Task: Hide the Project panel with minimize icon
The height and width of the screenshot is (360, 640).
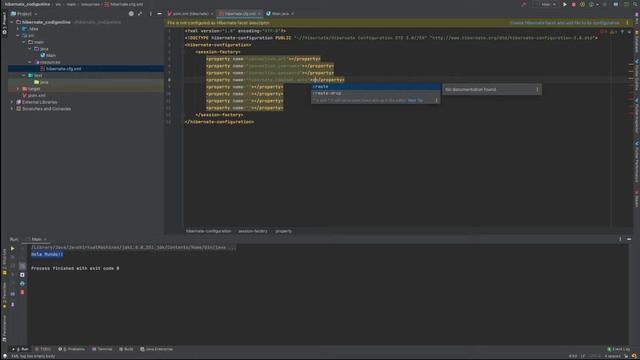Action: click(159, 13)
